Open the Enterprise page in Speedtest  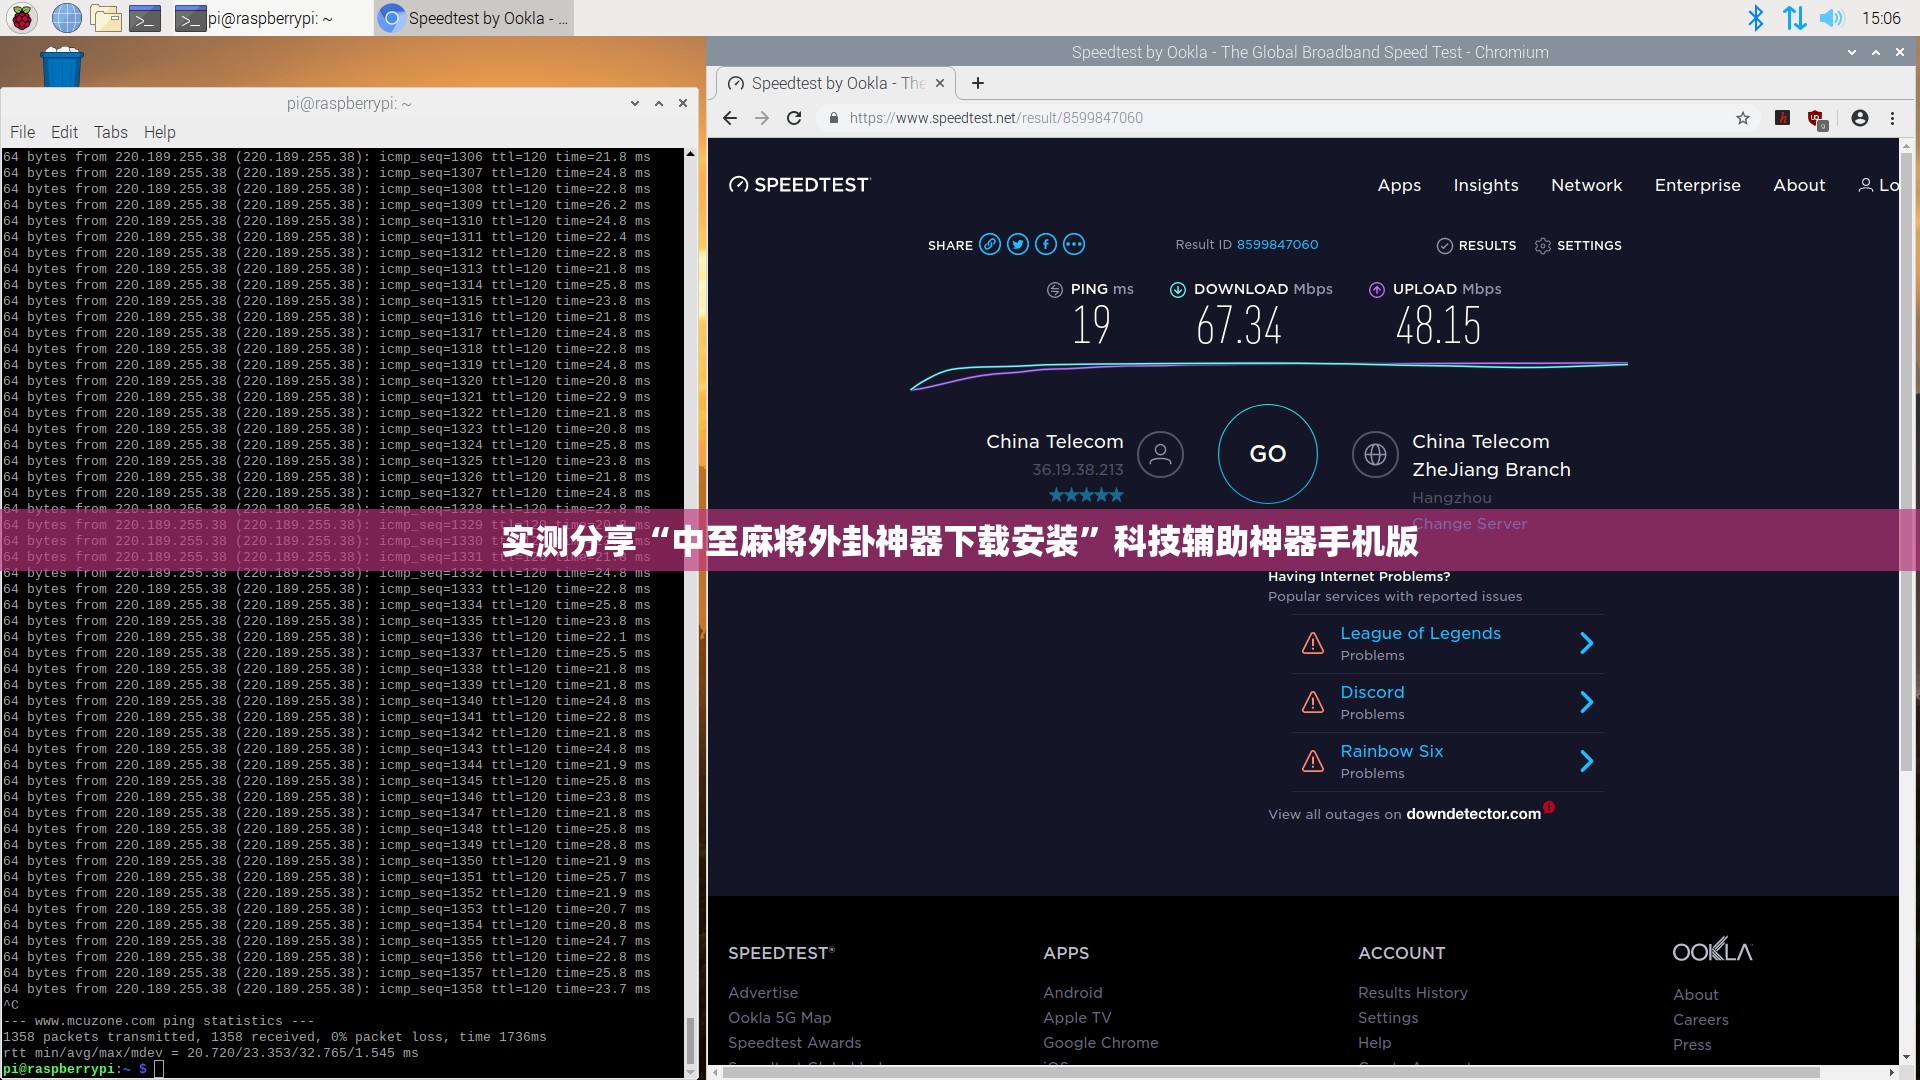1698,185
